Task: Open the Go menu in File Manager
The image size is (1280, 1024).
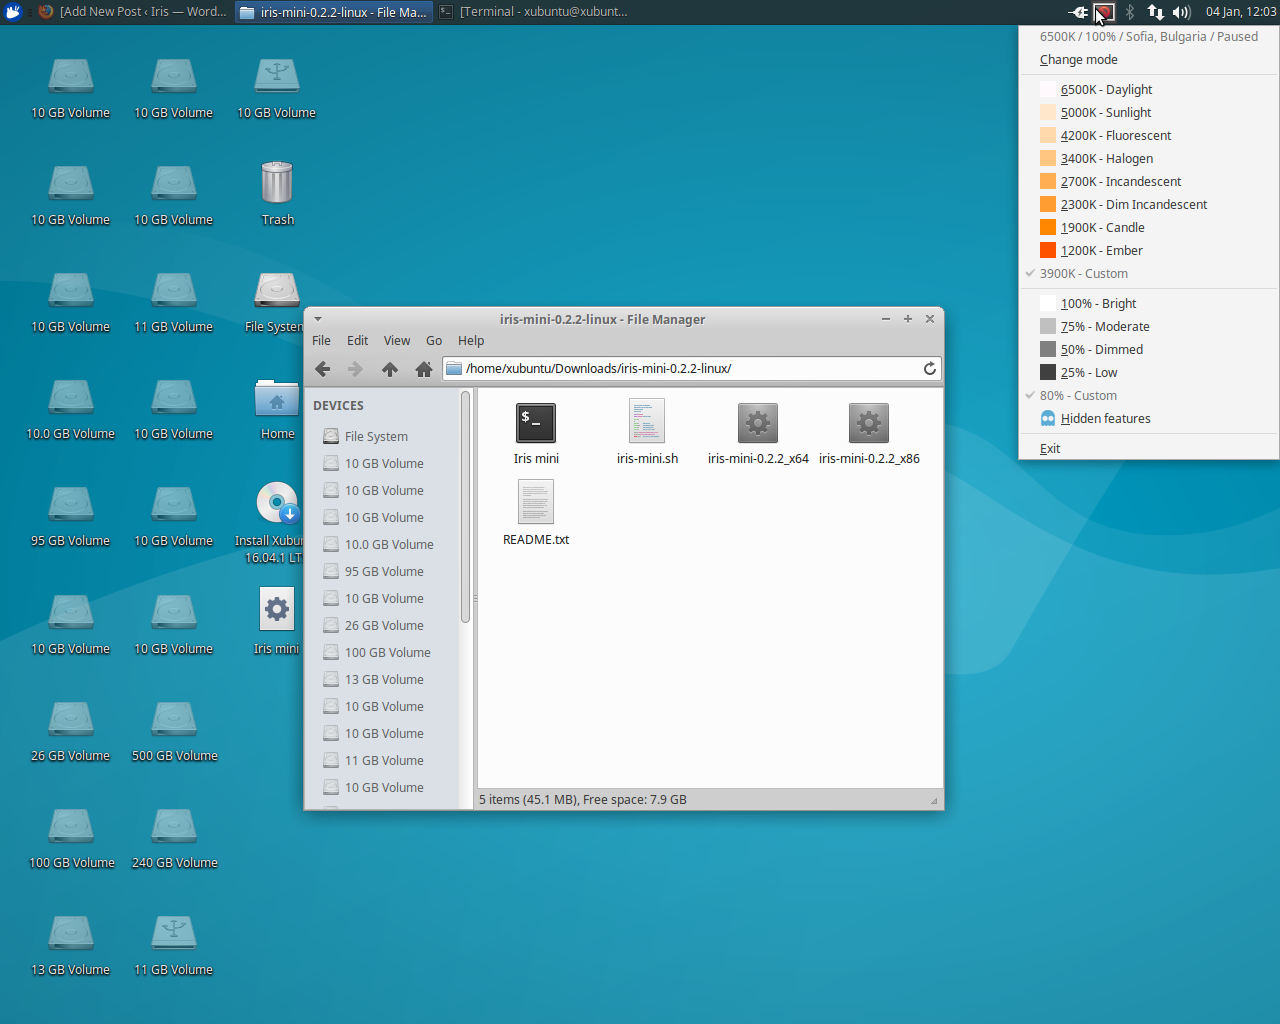Action: tap(434, 340)
